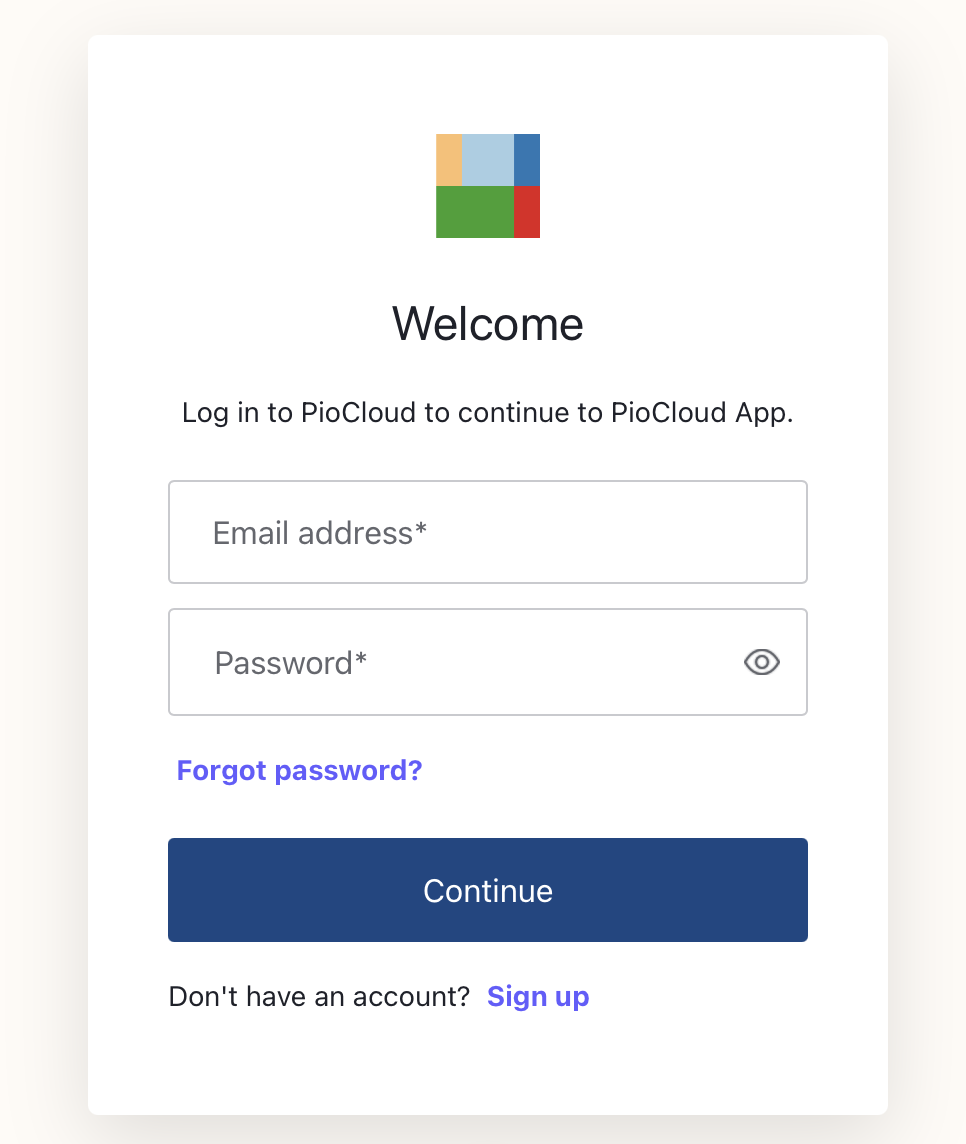The width and height of the screenshot is (966, 1144).
Task: Click the eye icon in the password field
Action: point(761,662)
